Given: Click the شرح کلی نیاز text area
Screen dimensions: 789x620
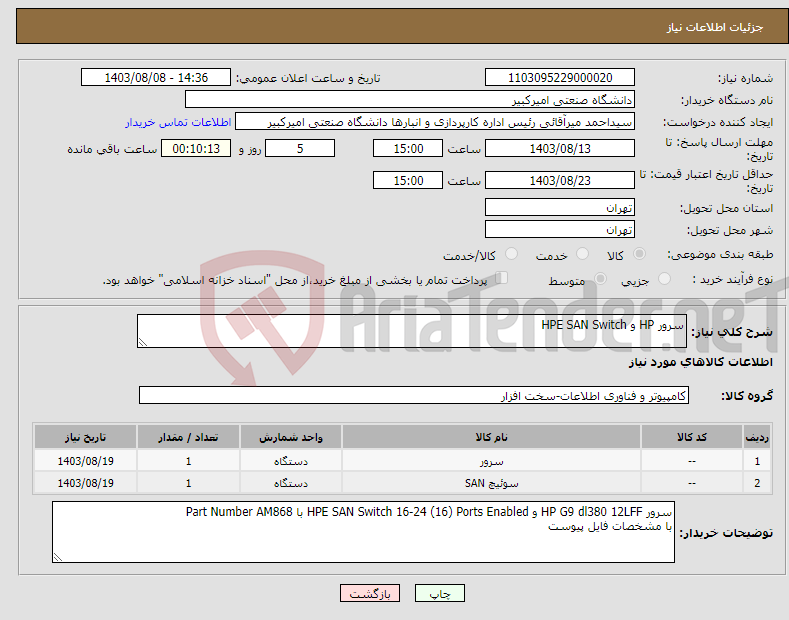Looking at the screenshot, I should point(412,331).
